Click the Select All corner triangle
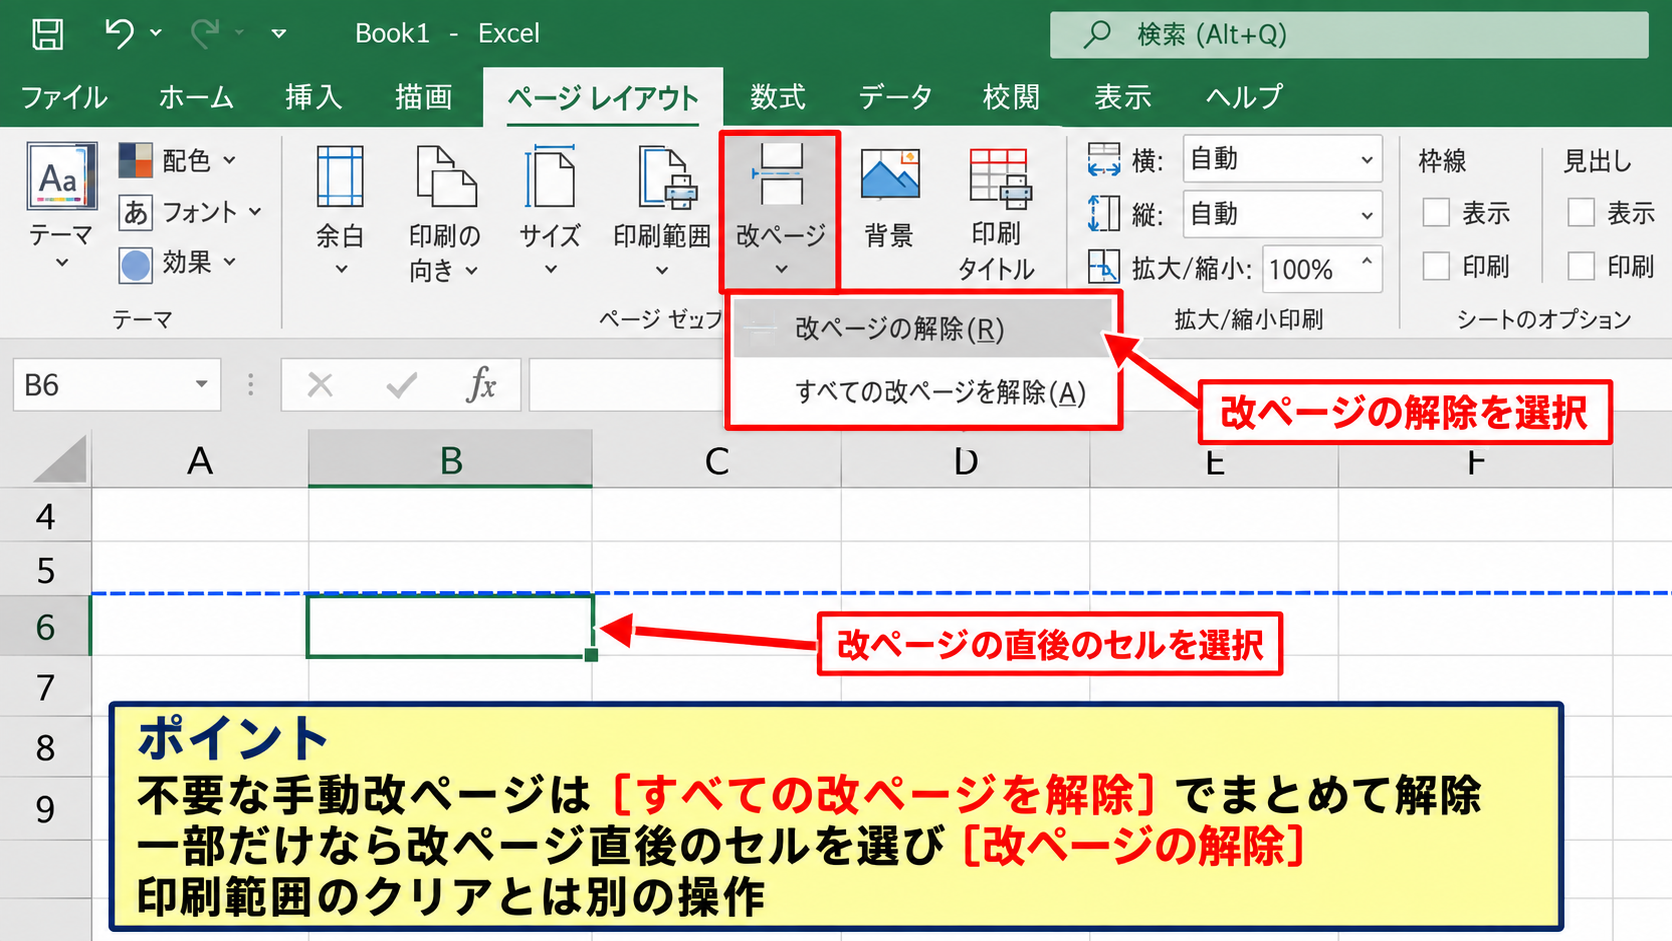The image size is (1672, 941). click(60, 460)
